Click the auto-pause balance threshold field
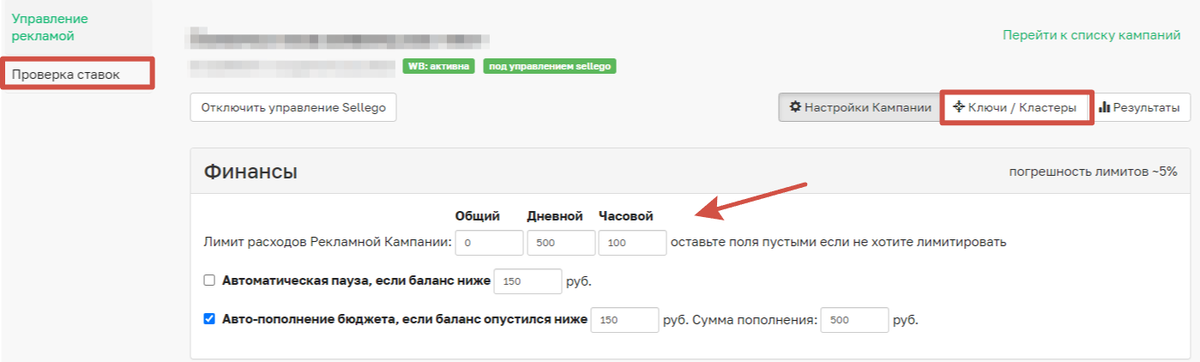This screenshot has height=362, width=1200. [528, 281]
